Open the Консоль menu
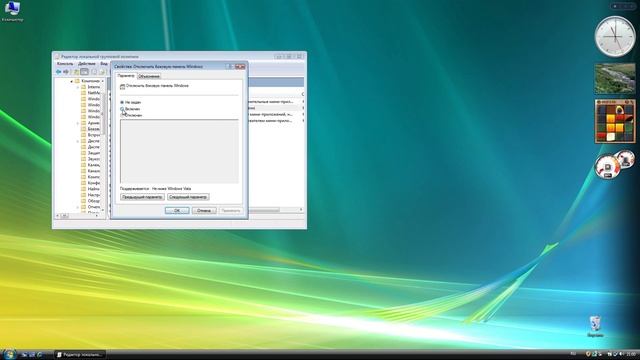640x360 pixels. pyautogui.click(x=64, y=64)
